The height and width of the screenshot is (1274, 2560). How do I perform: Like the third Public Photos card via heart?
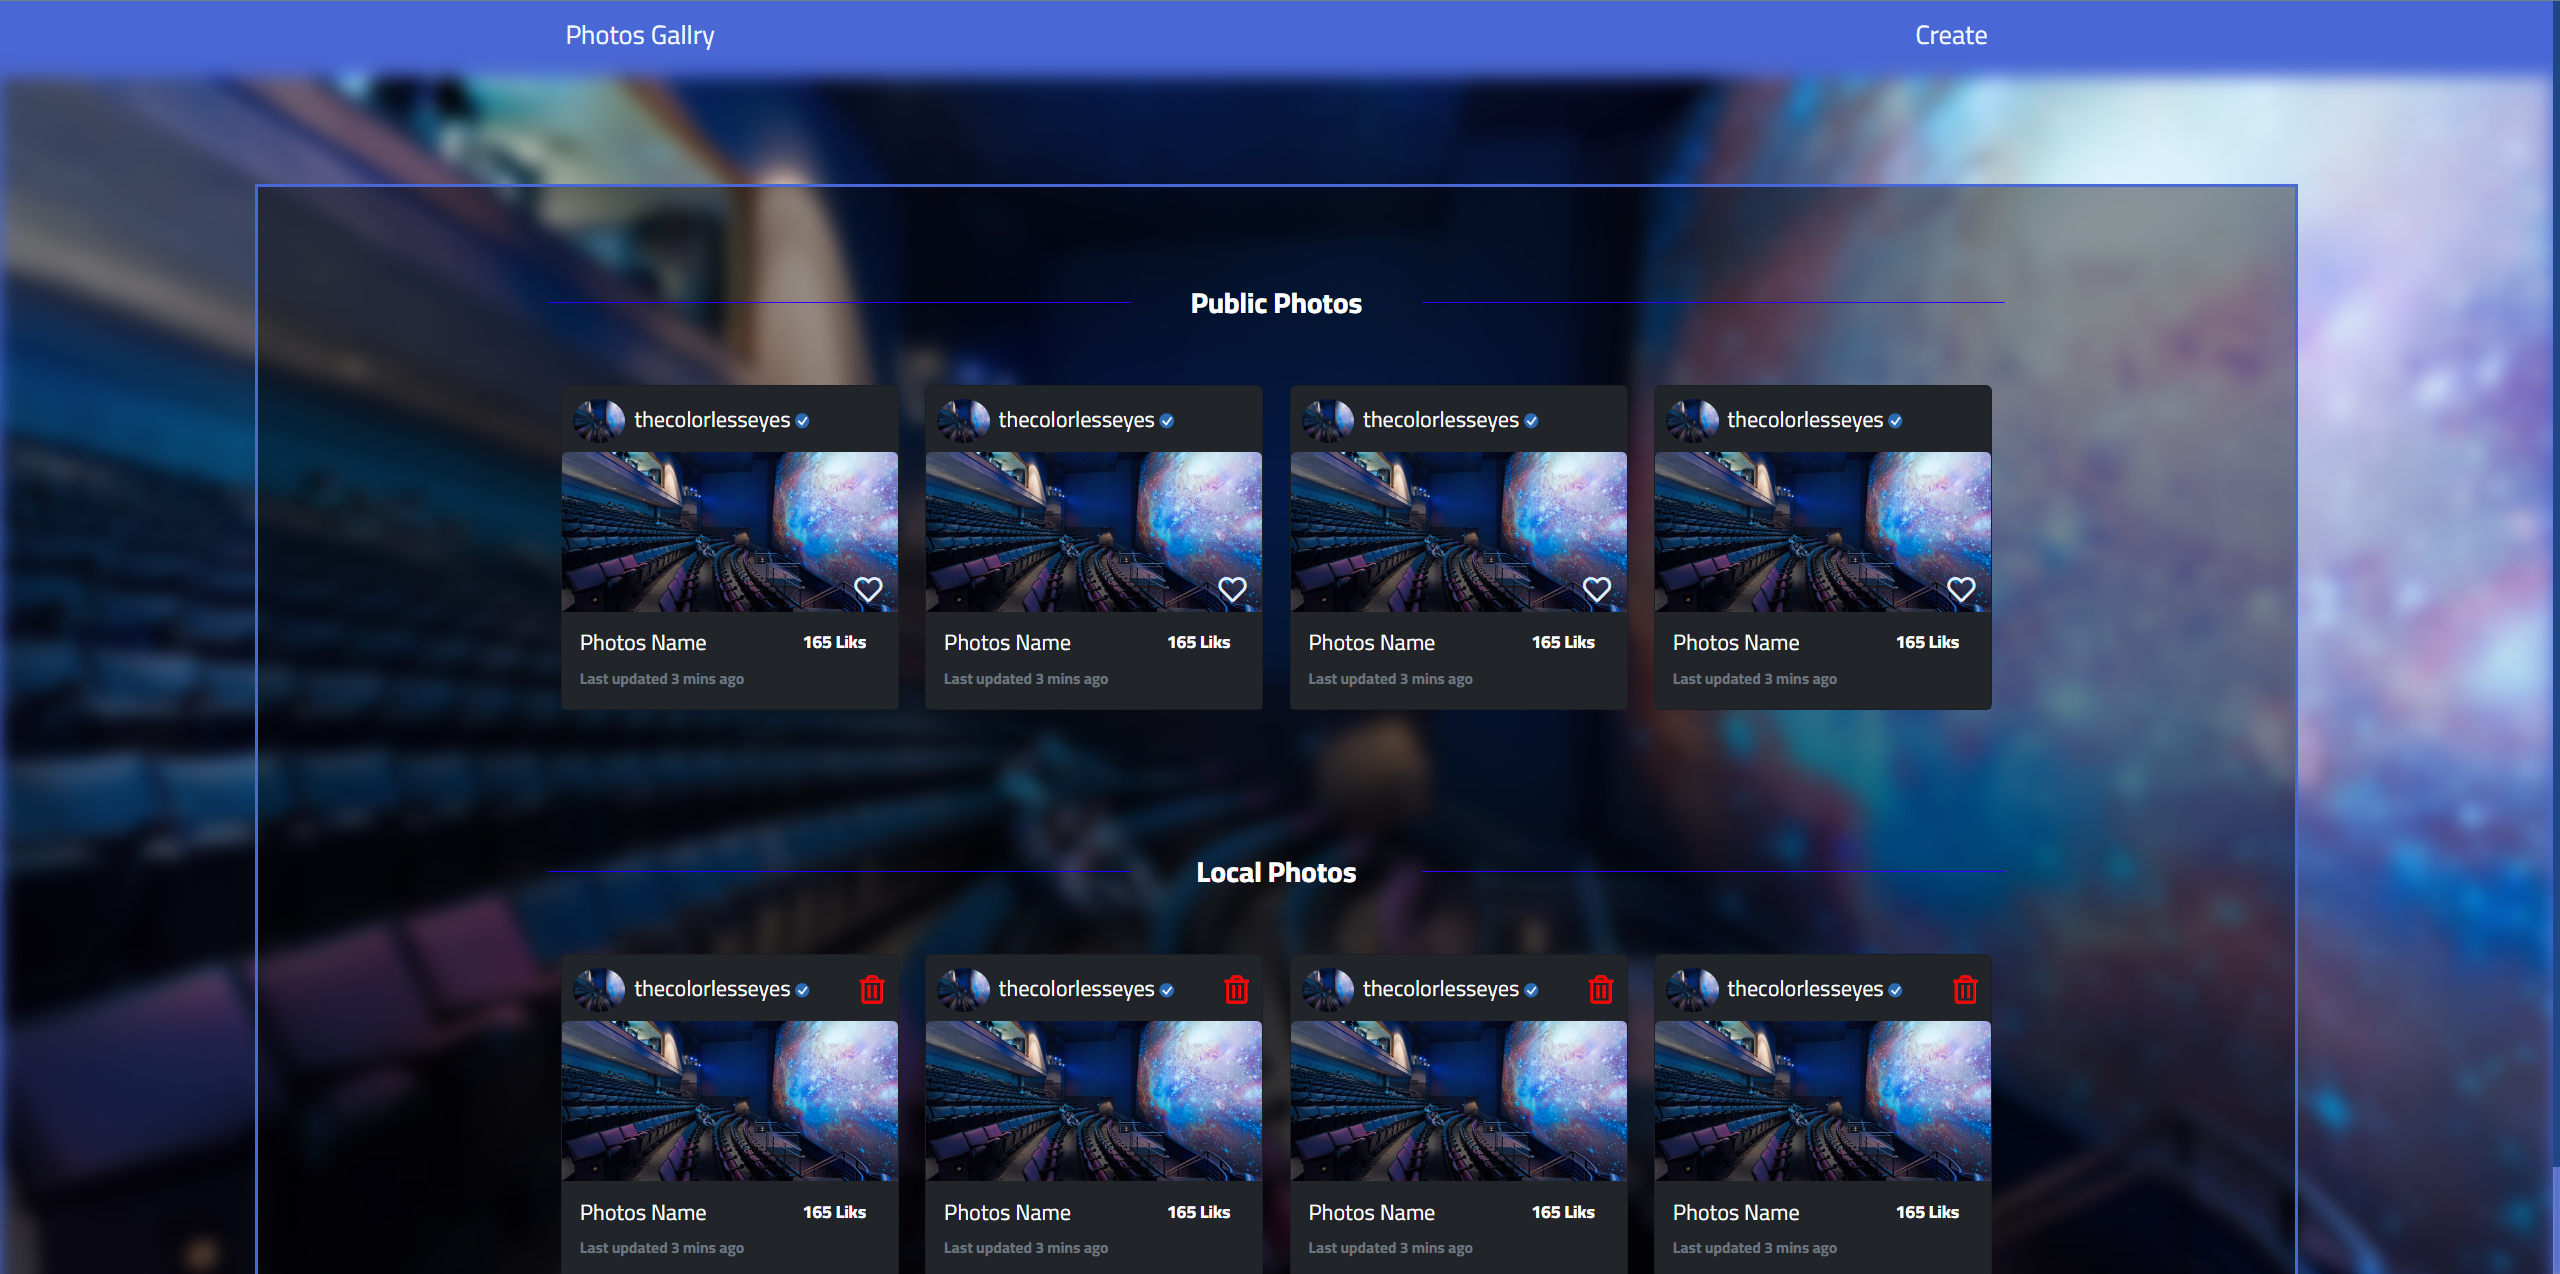coord(1597,589)
